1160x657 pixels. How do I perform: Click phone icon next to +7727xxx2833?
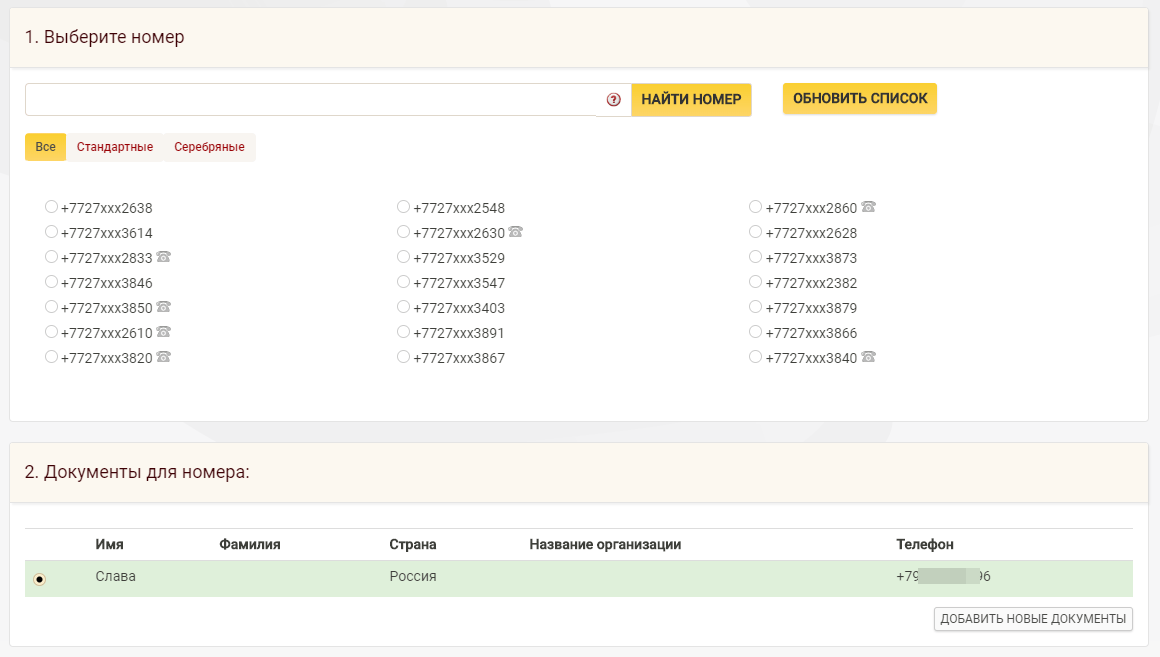tap(163, 257)
